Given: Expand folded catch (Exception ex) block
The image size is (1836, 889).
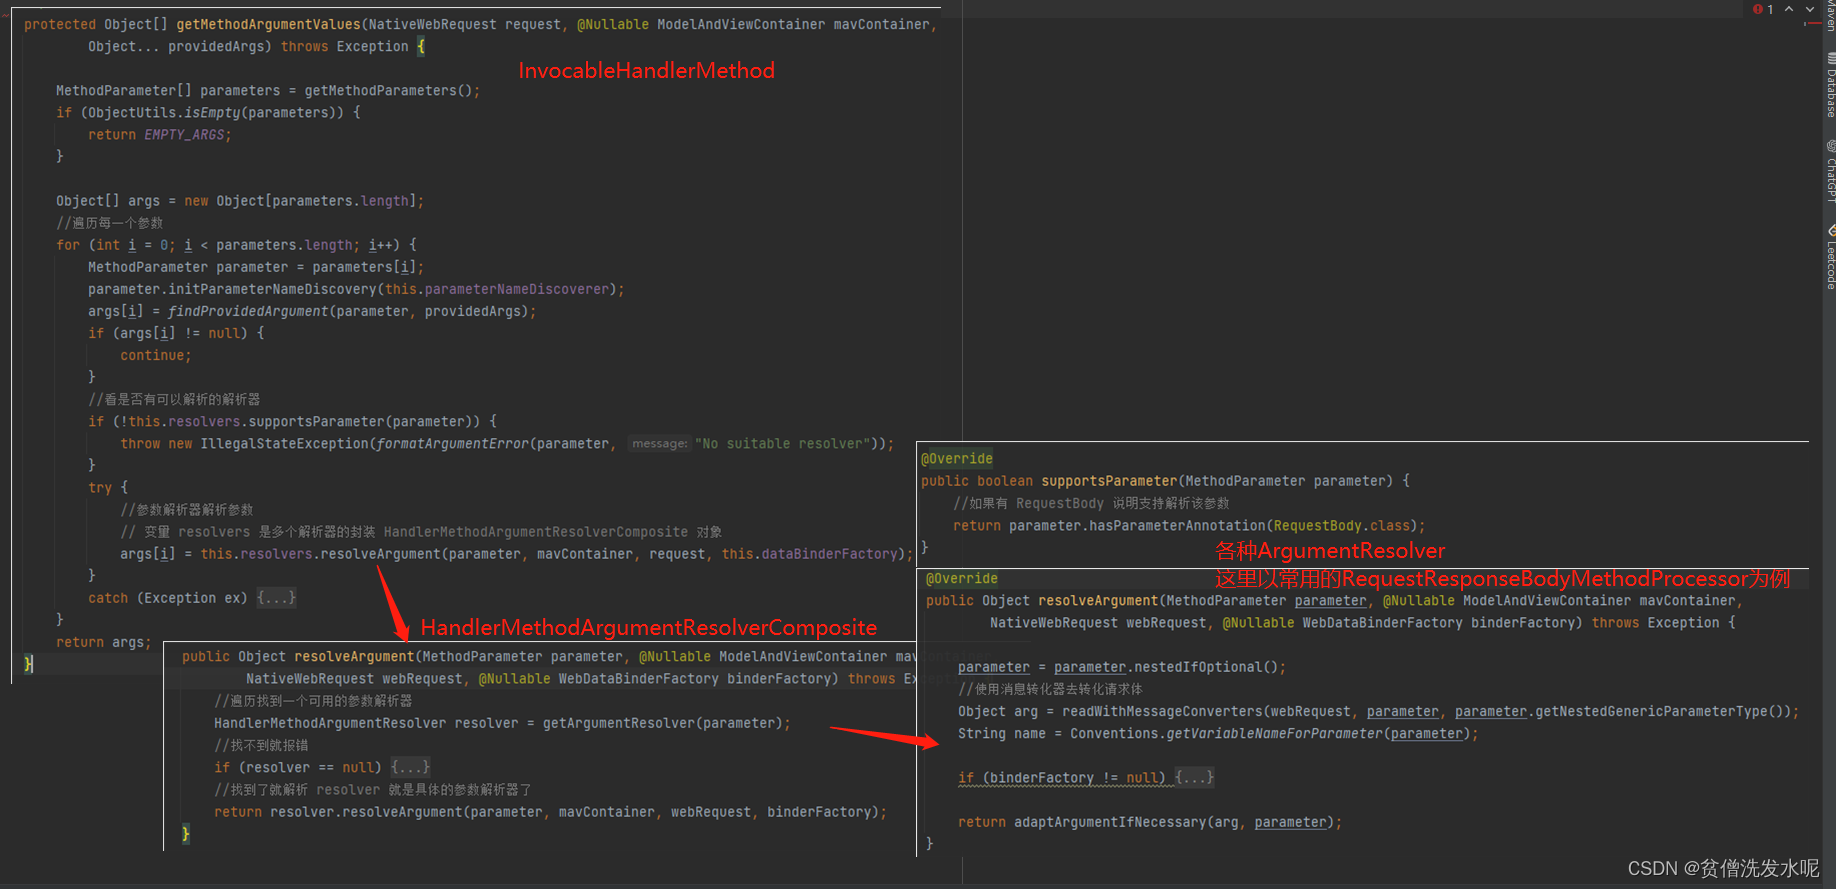Looking at the screenshot, I should point(276,598).
